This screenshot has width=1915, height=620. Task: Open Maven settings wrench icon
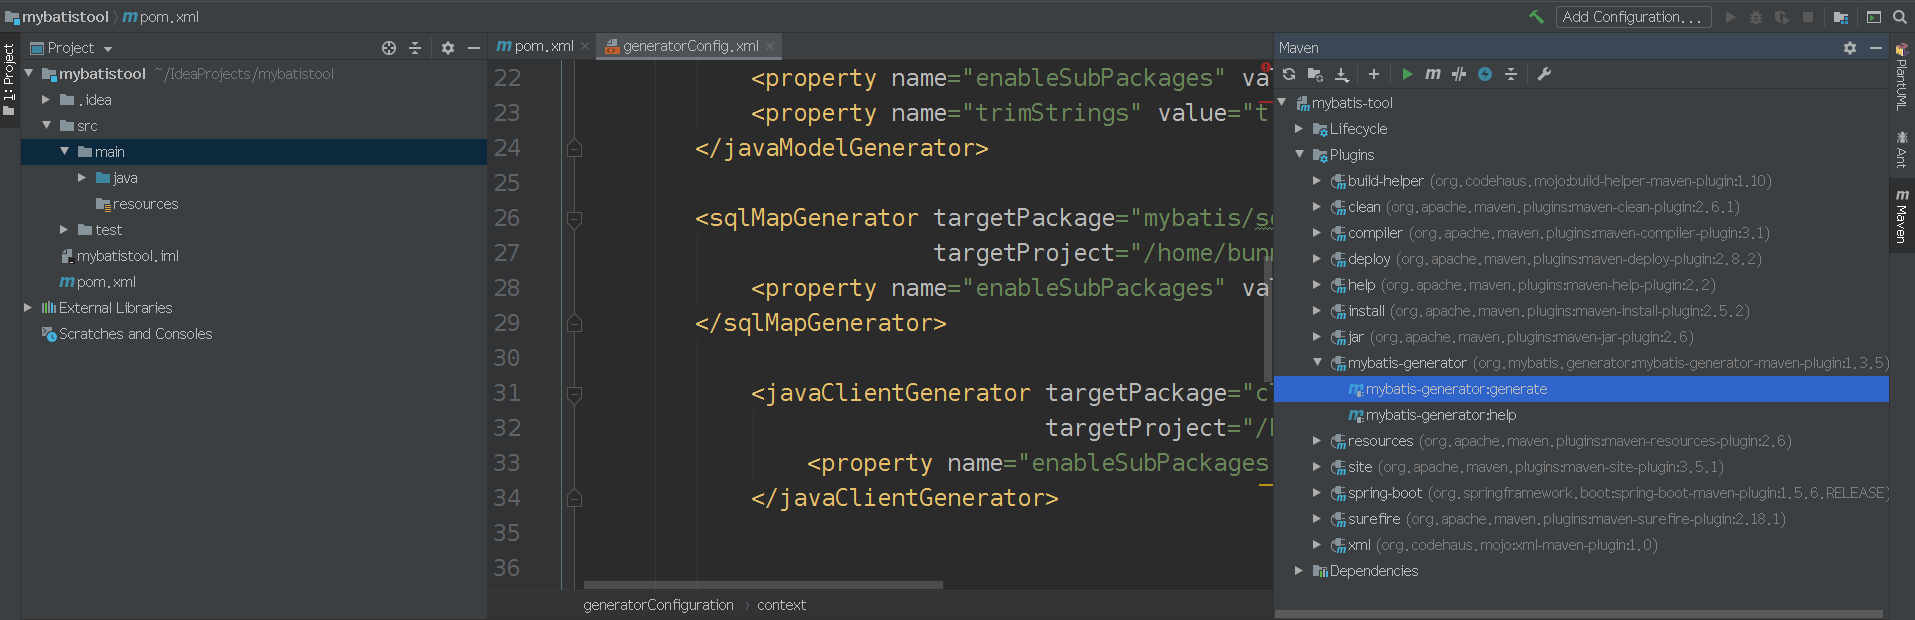pyautogui.click(x=1544, y=74)
